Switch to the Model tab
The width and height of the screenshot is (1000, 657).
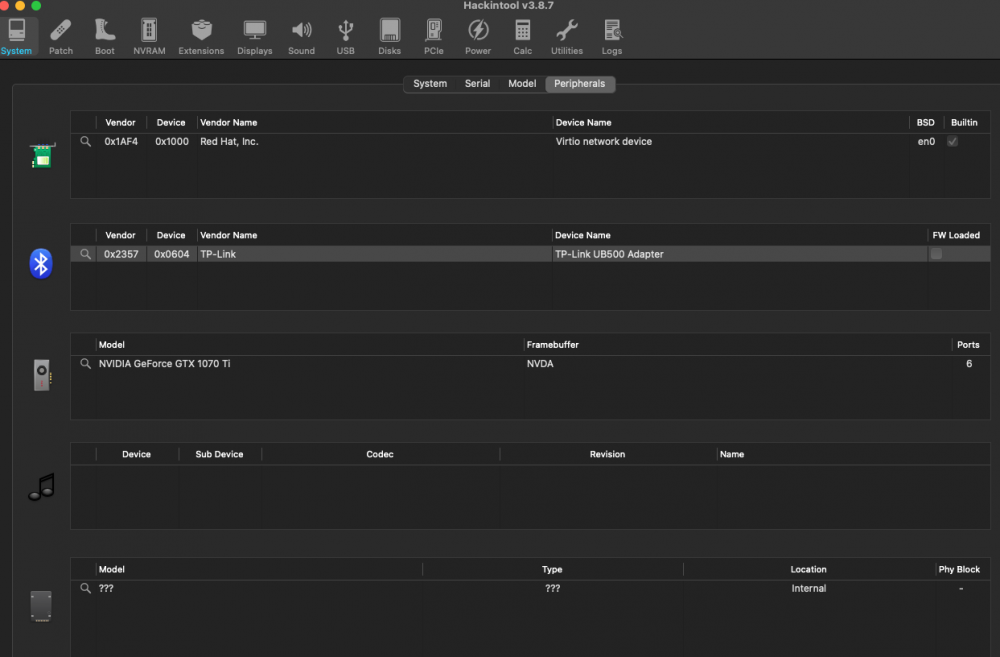point(522,84)
